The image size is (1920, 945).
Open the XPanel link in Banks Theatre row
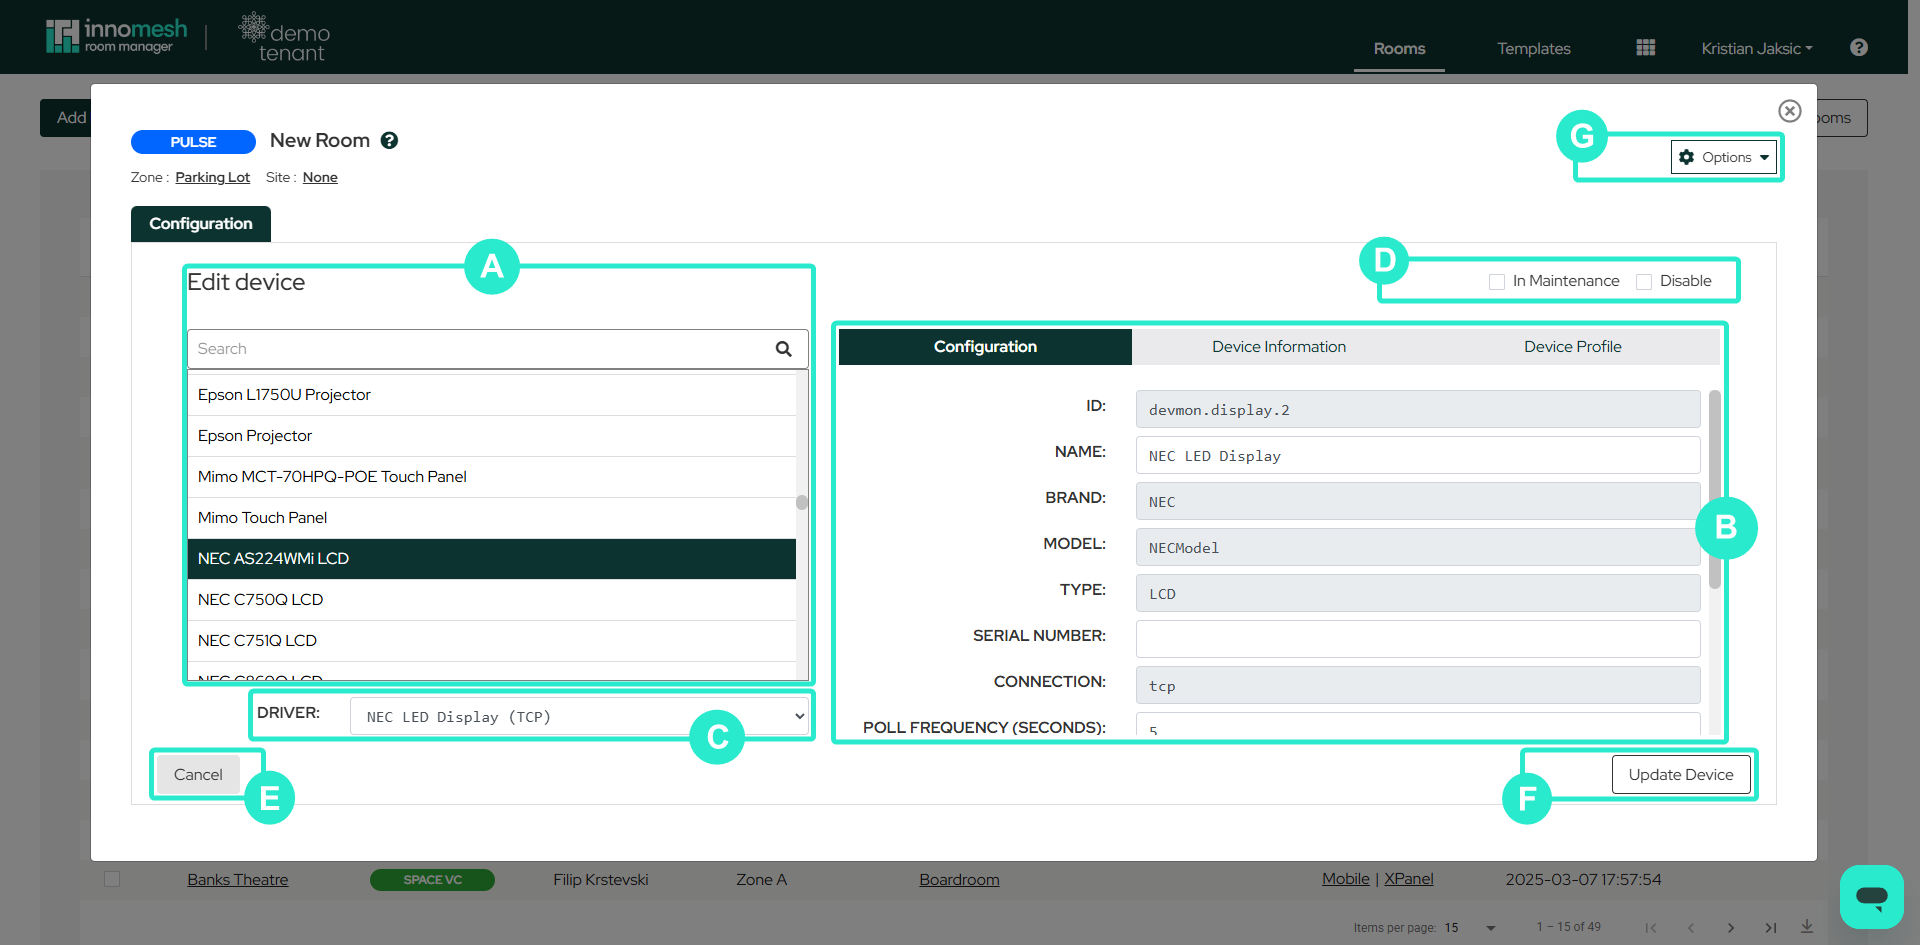click(1408, 879)
